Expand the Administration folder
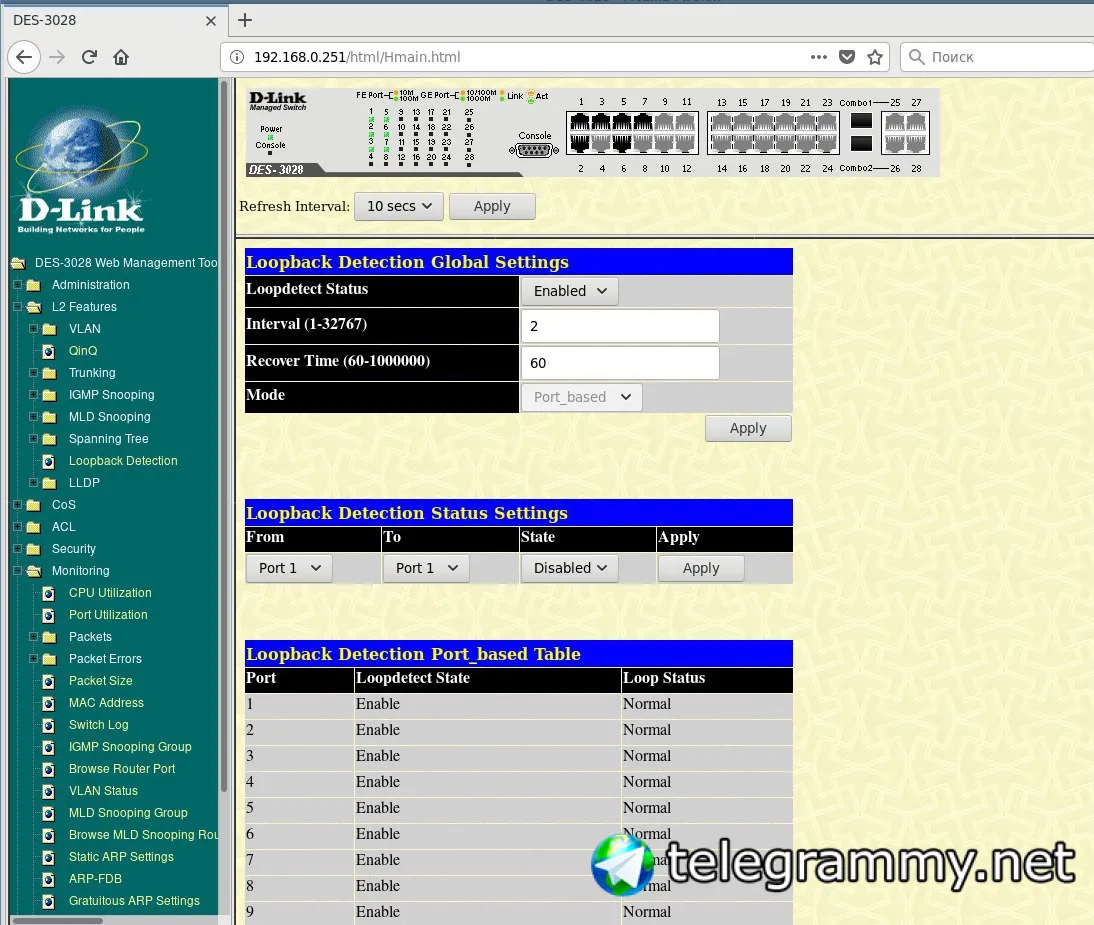Screen dimensions: 1094x925 click(x=18, y=285)
